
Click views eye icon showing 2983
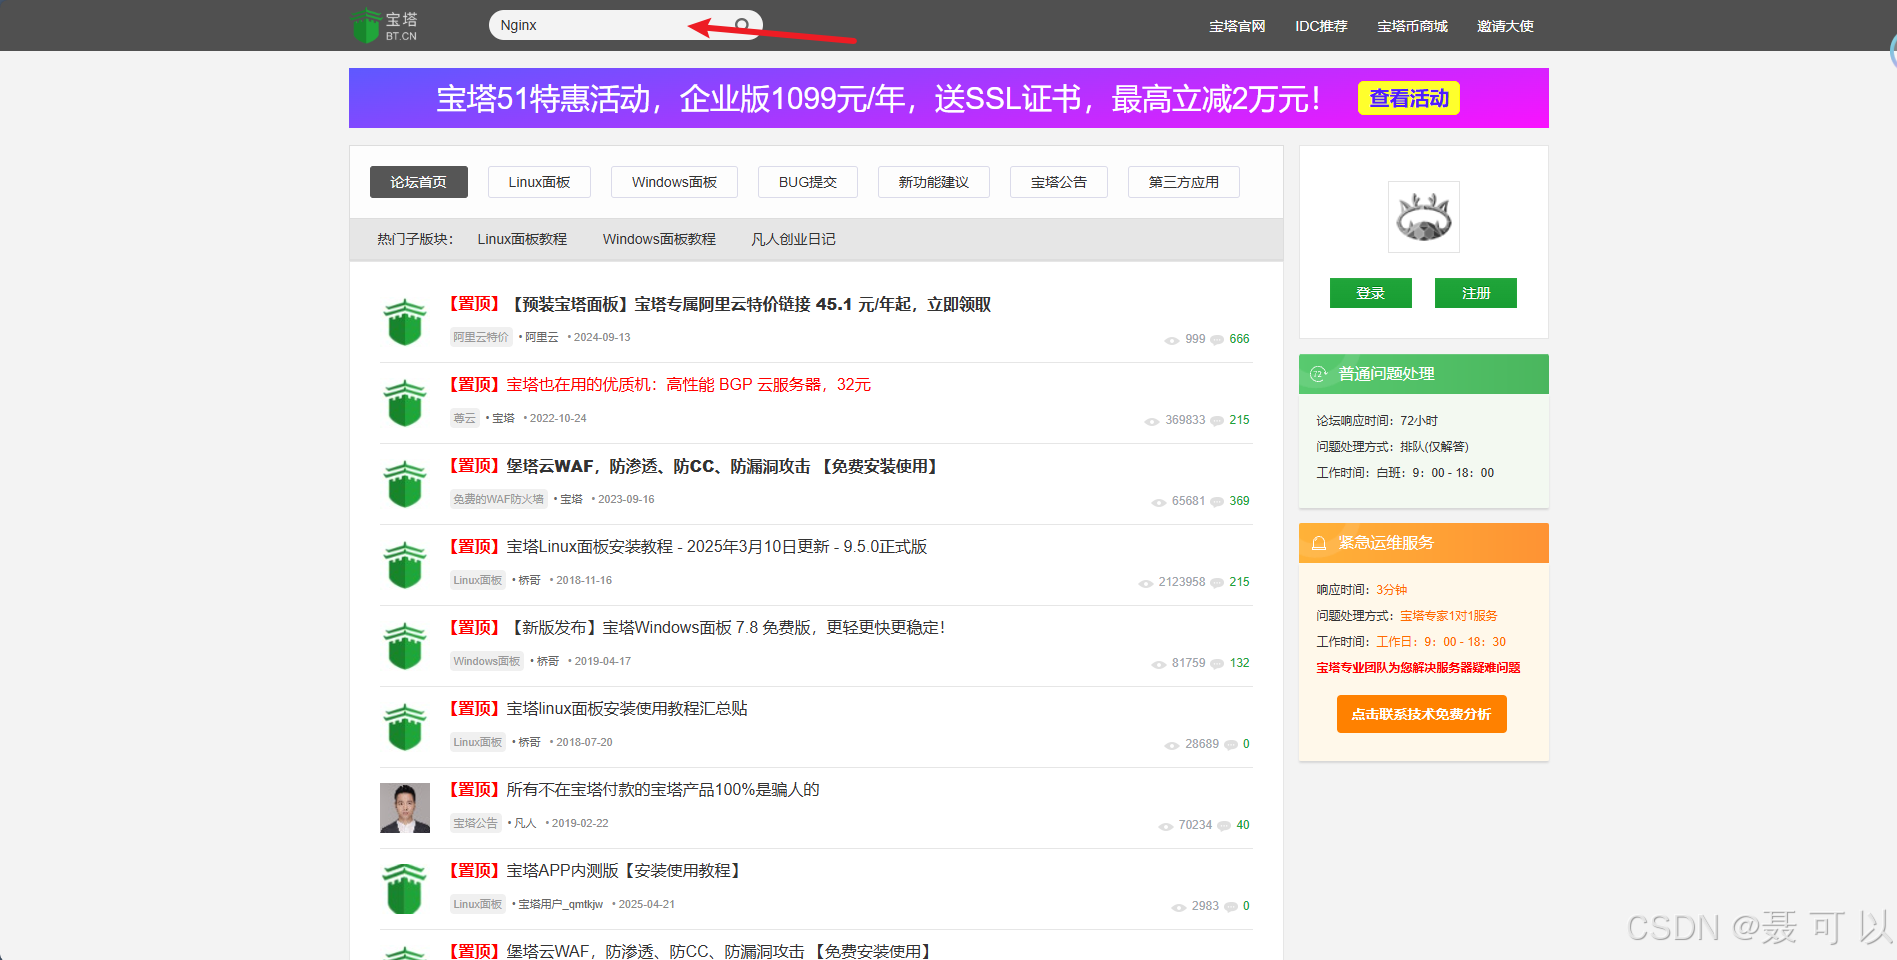pyautogui.click(x=1179, y=907)
